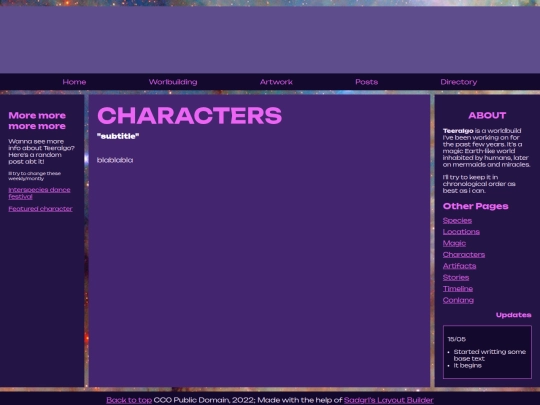This screenshot has height=405, width=540.
Task: Open the Interspecies dance festival link
Action: coord(39,193)
